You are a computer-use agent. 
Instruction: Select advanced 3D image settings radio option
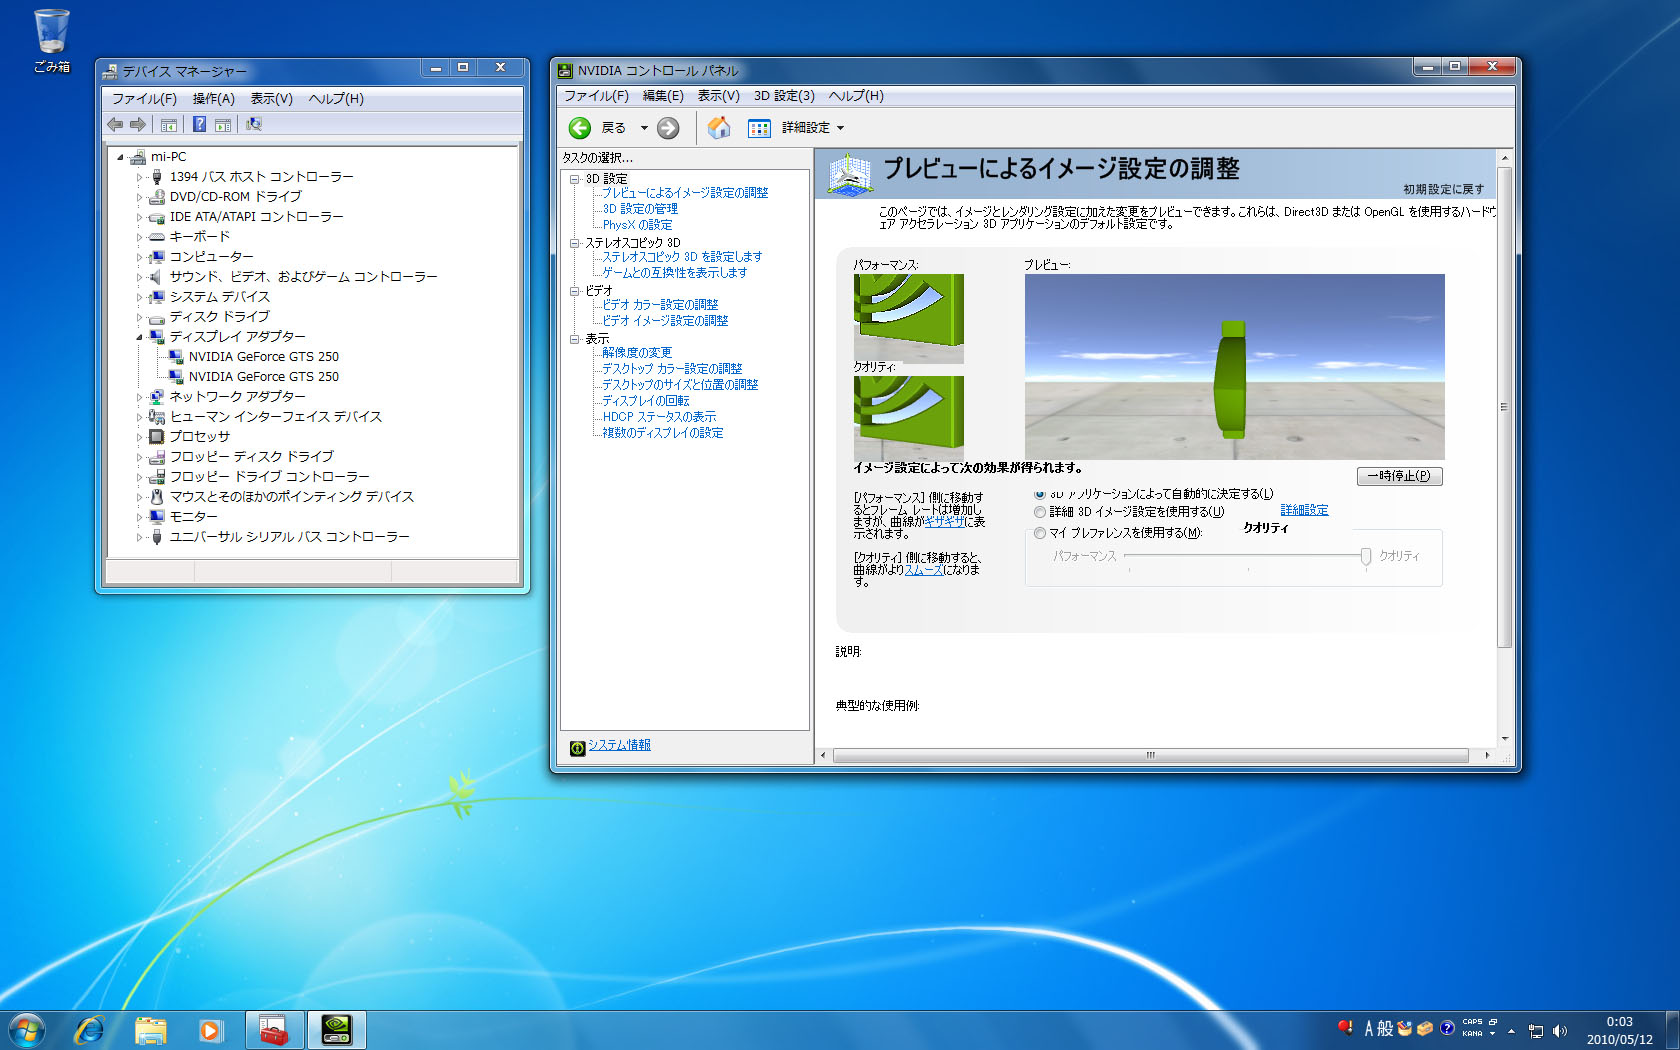(x=1040, y=512)
